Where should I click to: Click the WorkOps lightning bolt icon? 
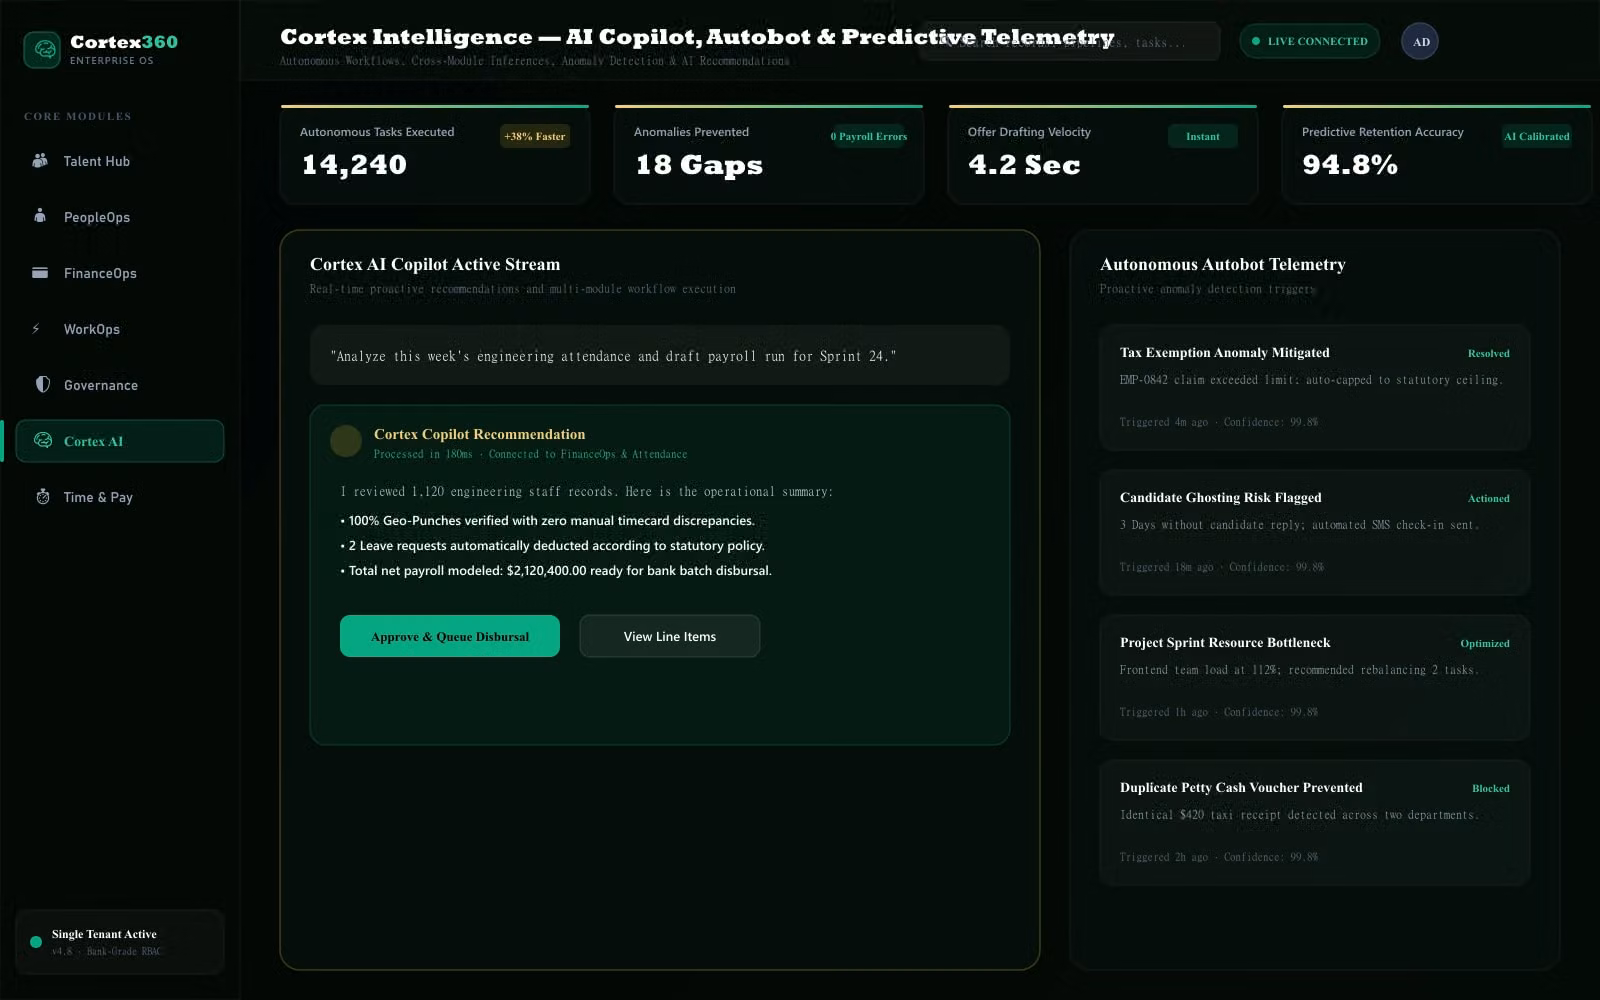tap(36, 328)
